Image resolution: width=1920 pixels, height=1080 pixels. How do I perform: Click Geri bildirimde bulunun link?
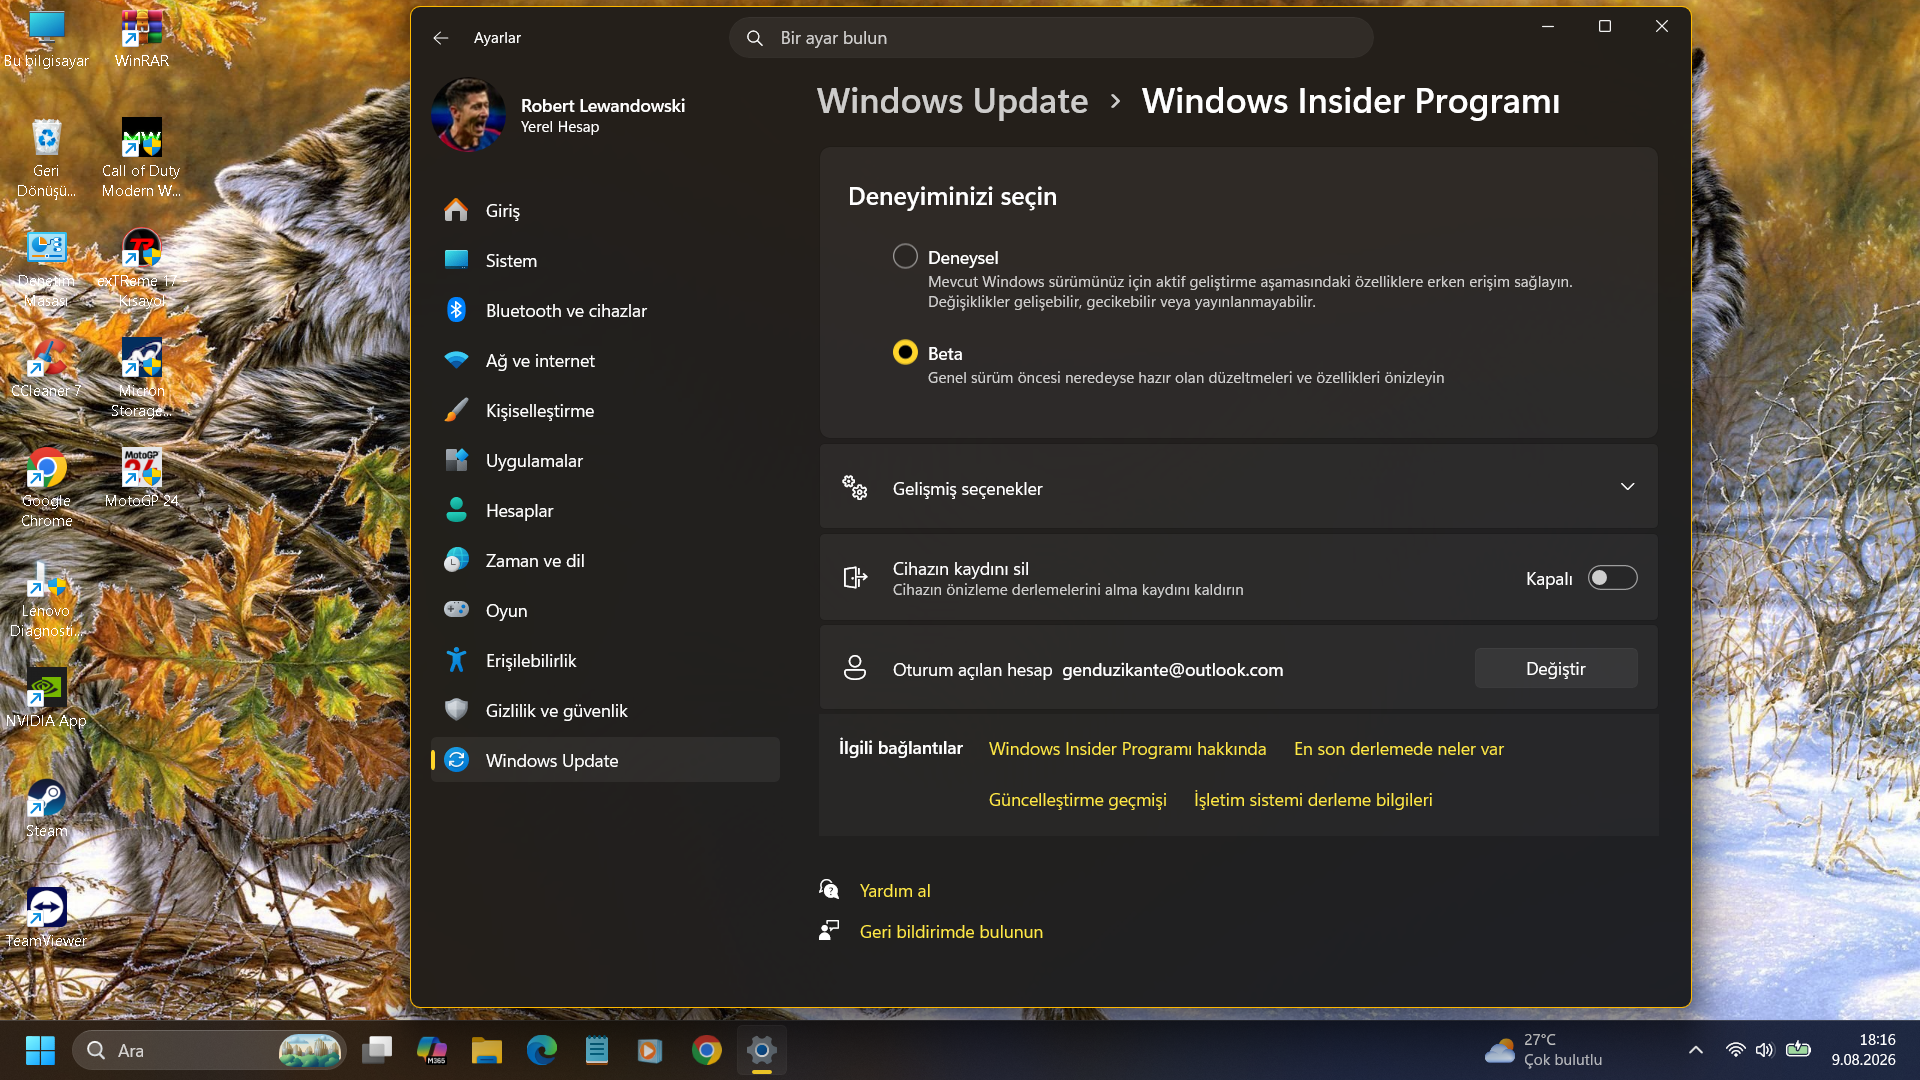[x=951, y=932]
